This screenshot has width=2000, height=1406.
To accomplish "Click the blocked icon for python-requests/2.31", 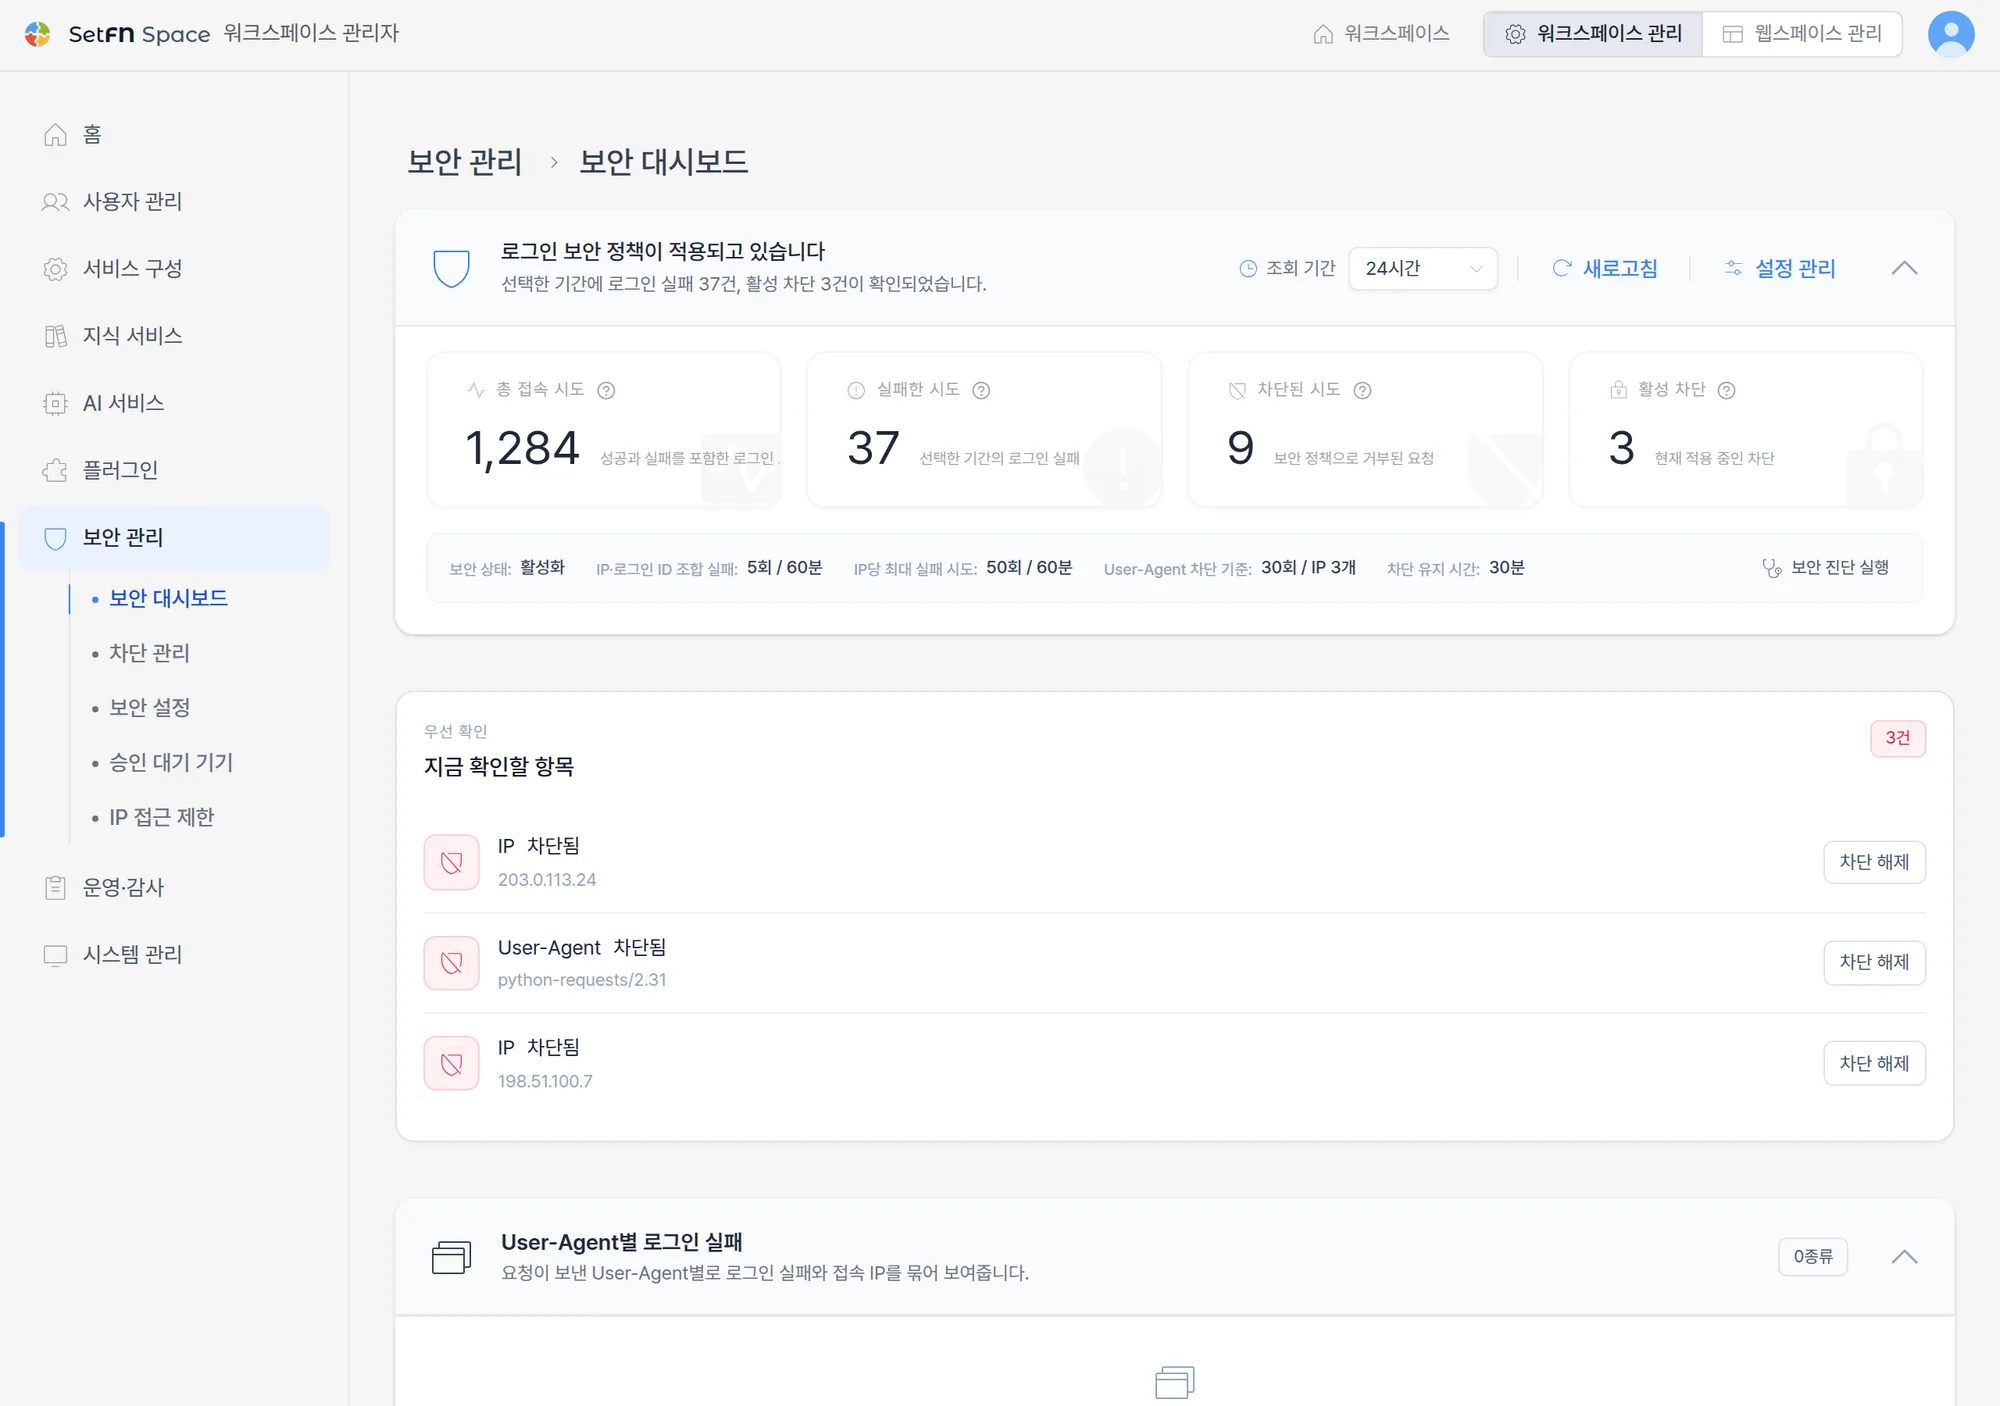I will (x=452, y=962).
